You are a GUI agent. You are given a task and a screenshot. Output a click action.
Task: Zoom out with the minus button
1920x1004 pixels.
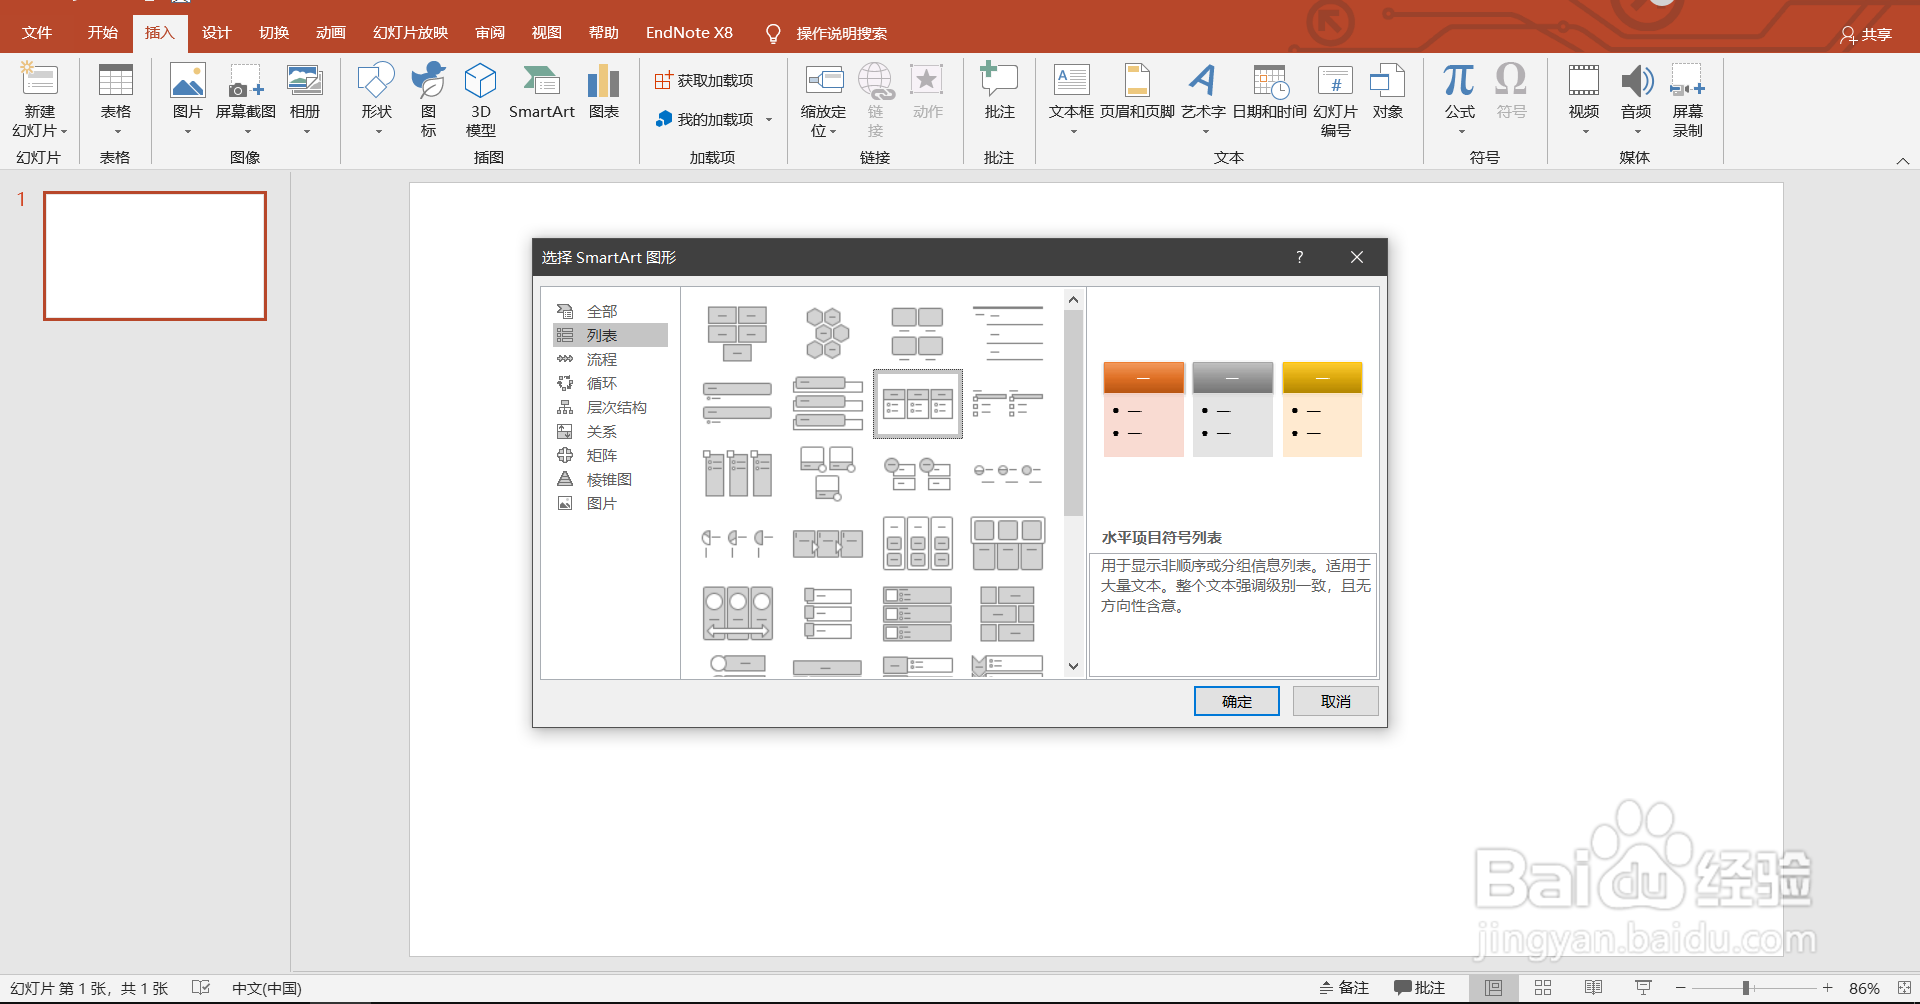[1681, 988]
